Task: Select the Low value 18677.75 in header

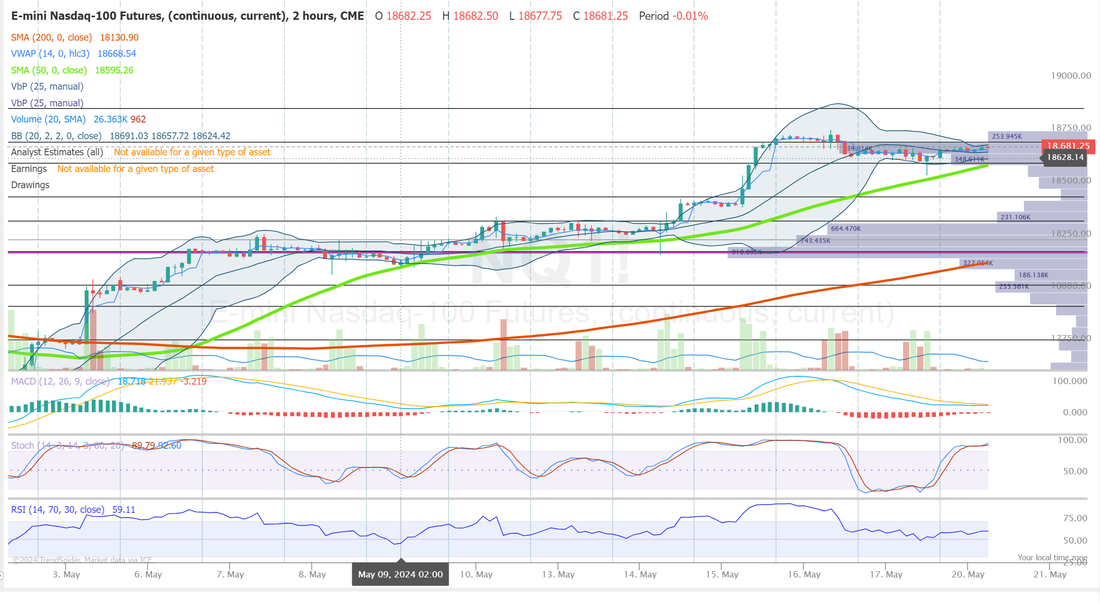Action: pos(539,15)
